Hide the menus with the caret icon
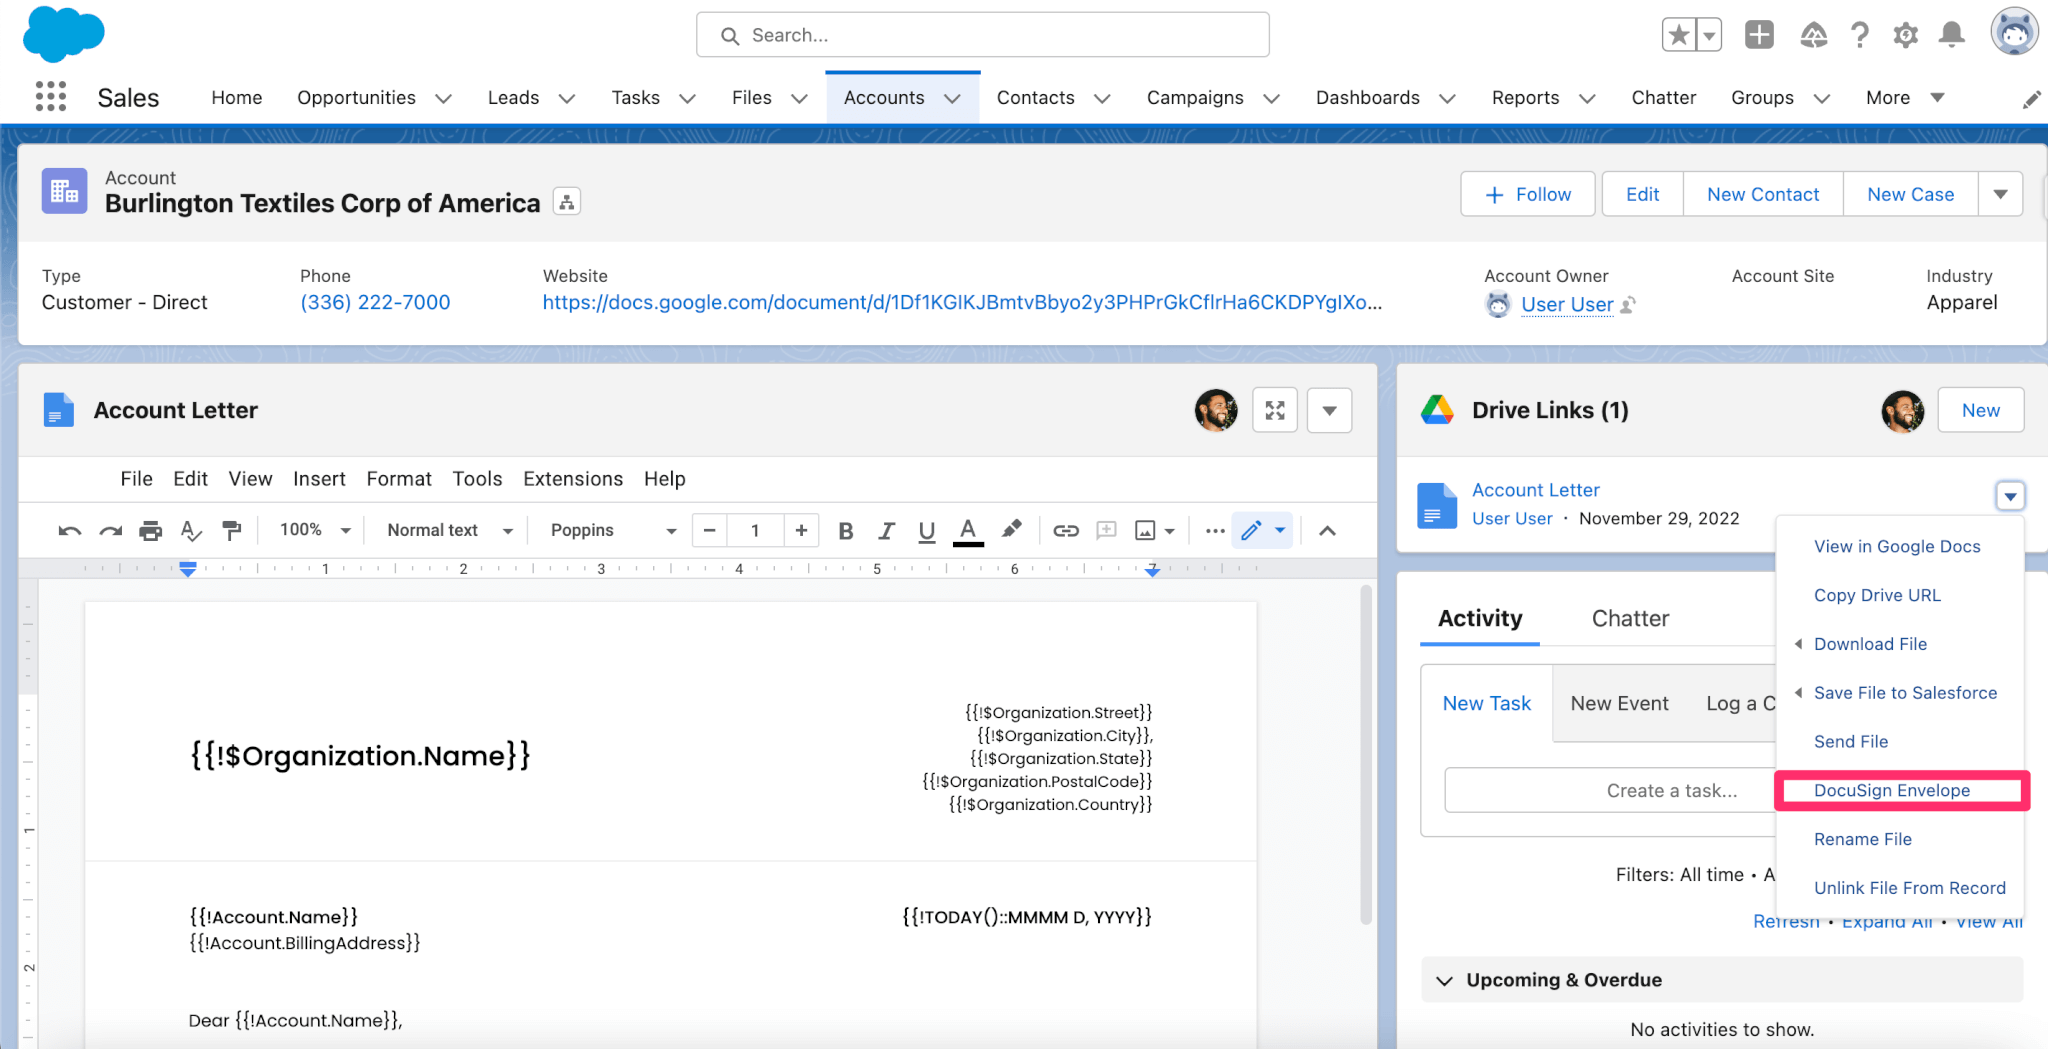The image size is (2048, 1049). [1327, 531]
